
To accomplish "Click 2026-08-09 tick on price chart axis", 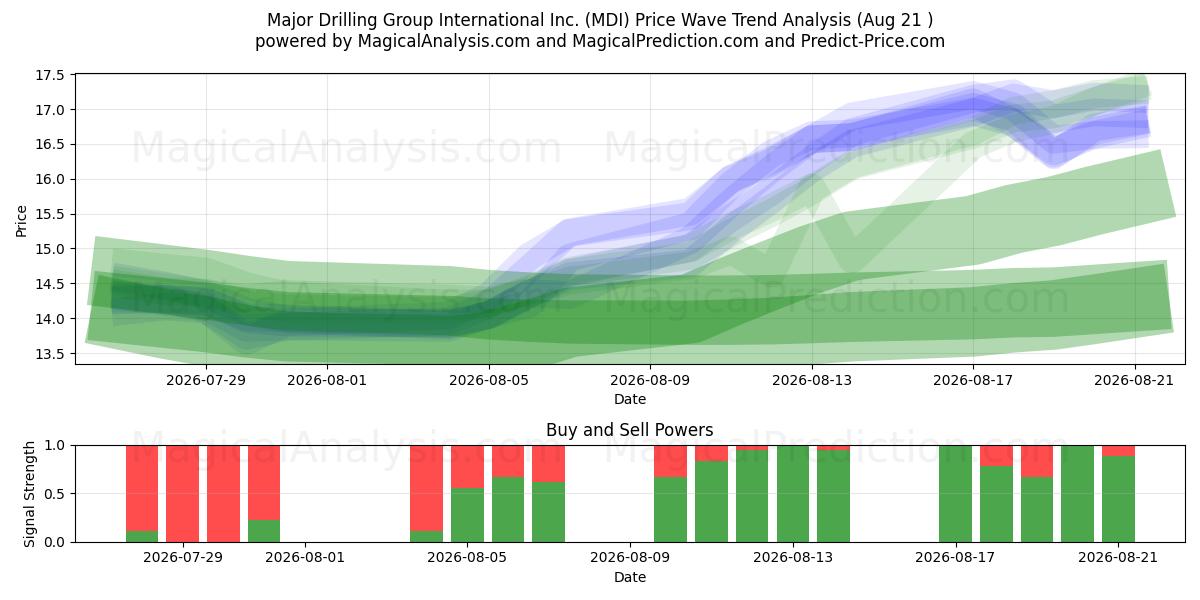I will 651,380.
